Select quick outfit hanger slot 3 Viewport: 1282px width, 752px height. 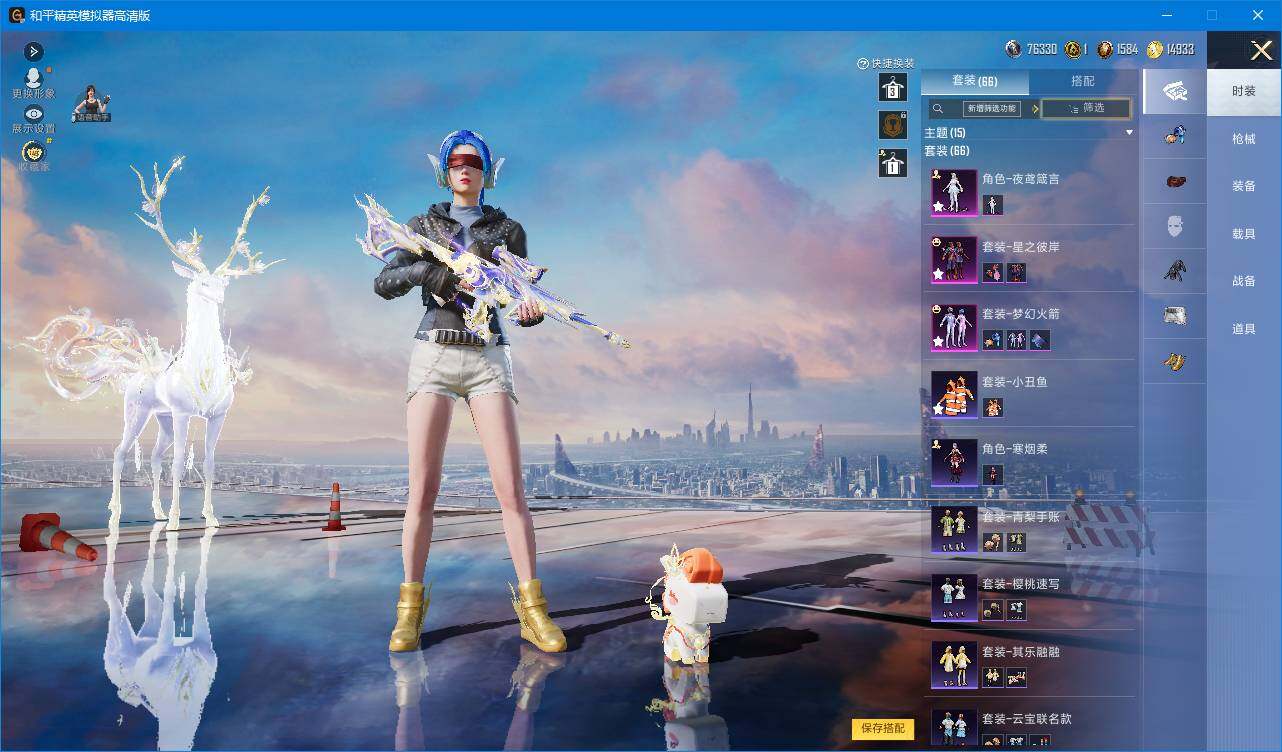click(x=893, y=88)
